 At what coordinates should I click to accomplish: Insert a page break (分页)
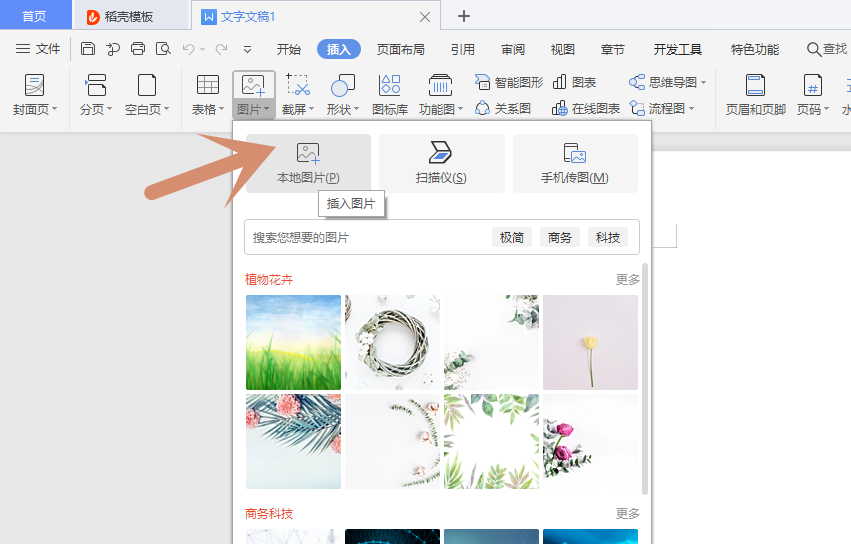(x=96, y=94)
